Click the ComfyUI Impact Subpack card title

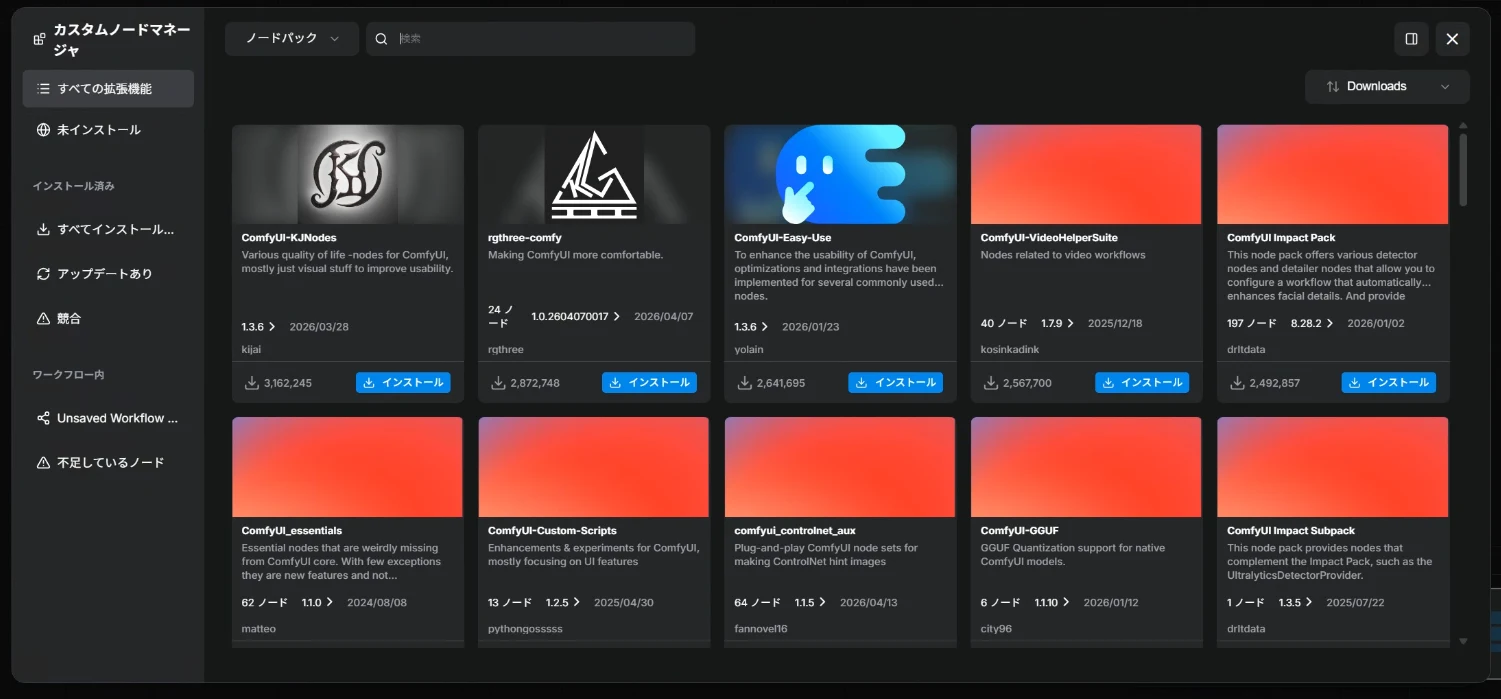click(1291, 531)
